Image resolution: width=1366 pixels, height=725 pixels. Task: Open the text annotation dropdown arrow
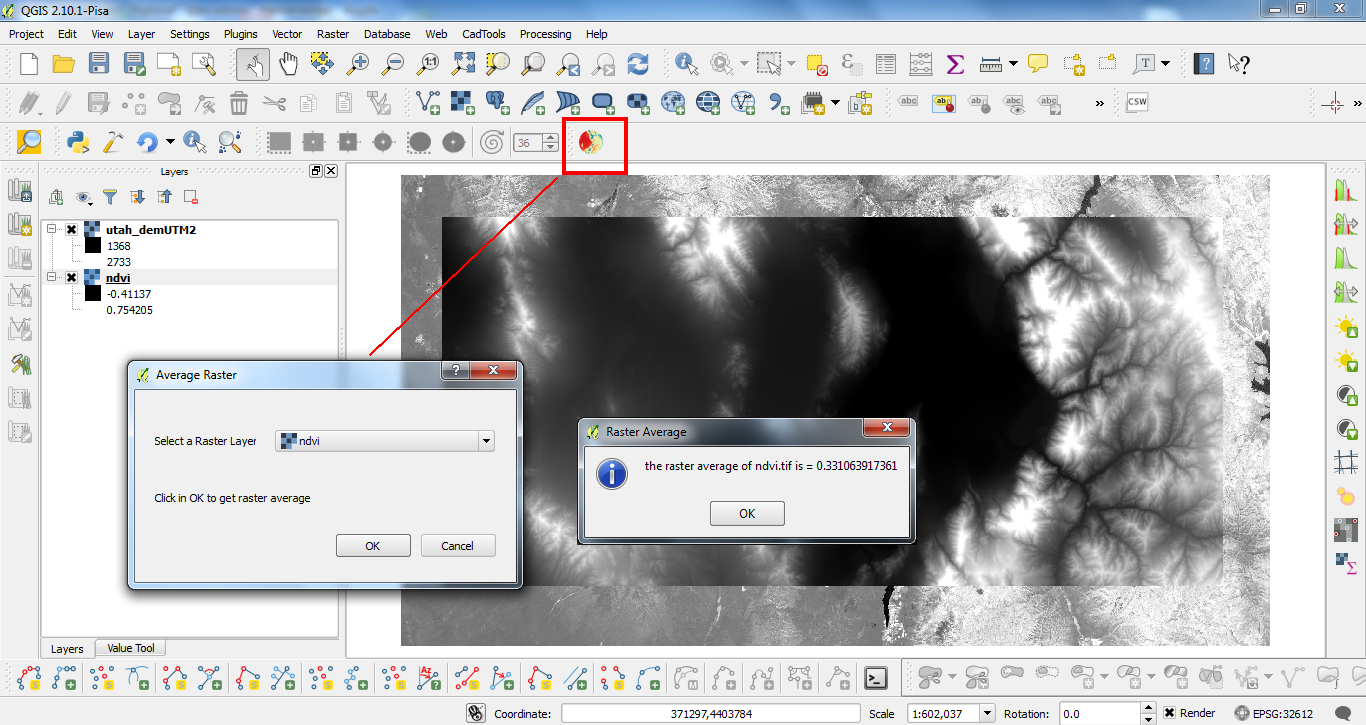click(x=1166, y=64)
